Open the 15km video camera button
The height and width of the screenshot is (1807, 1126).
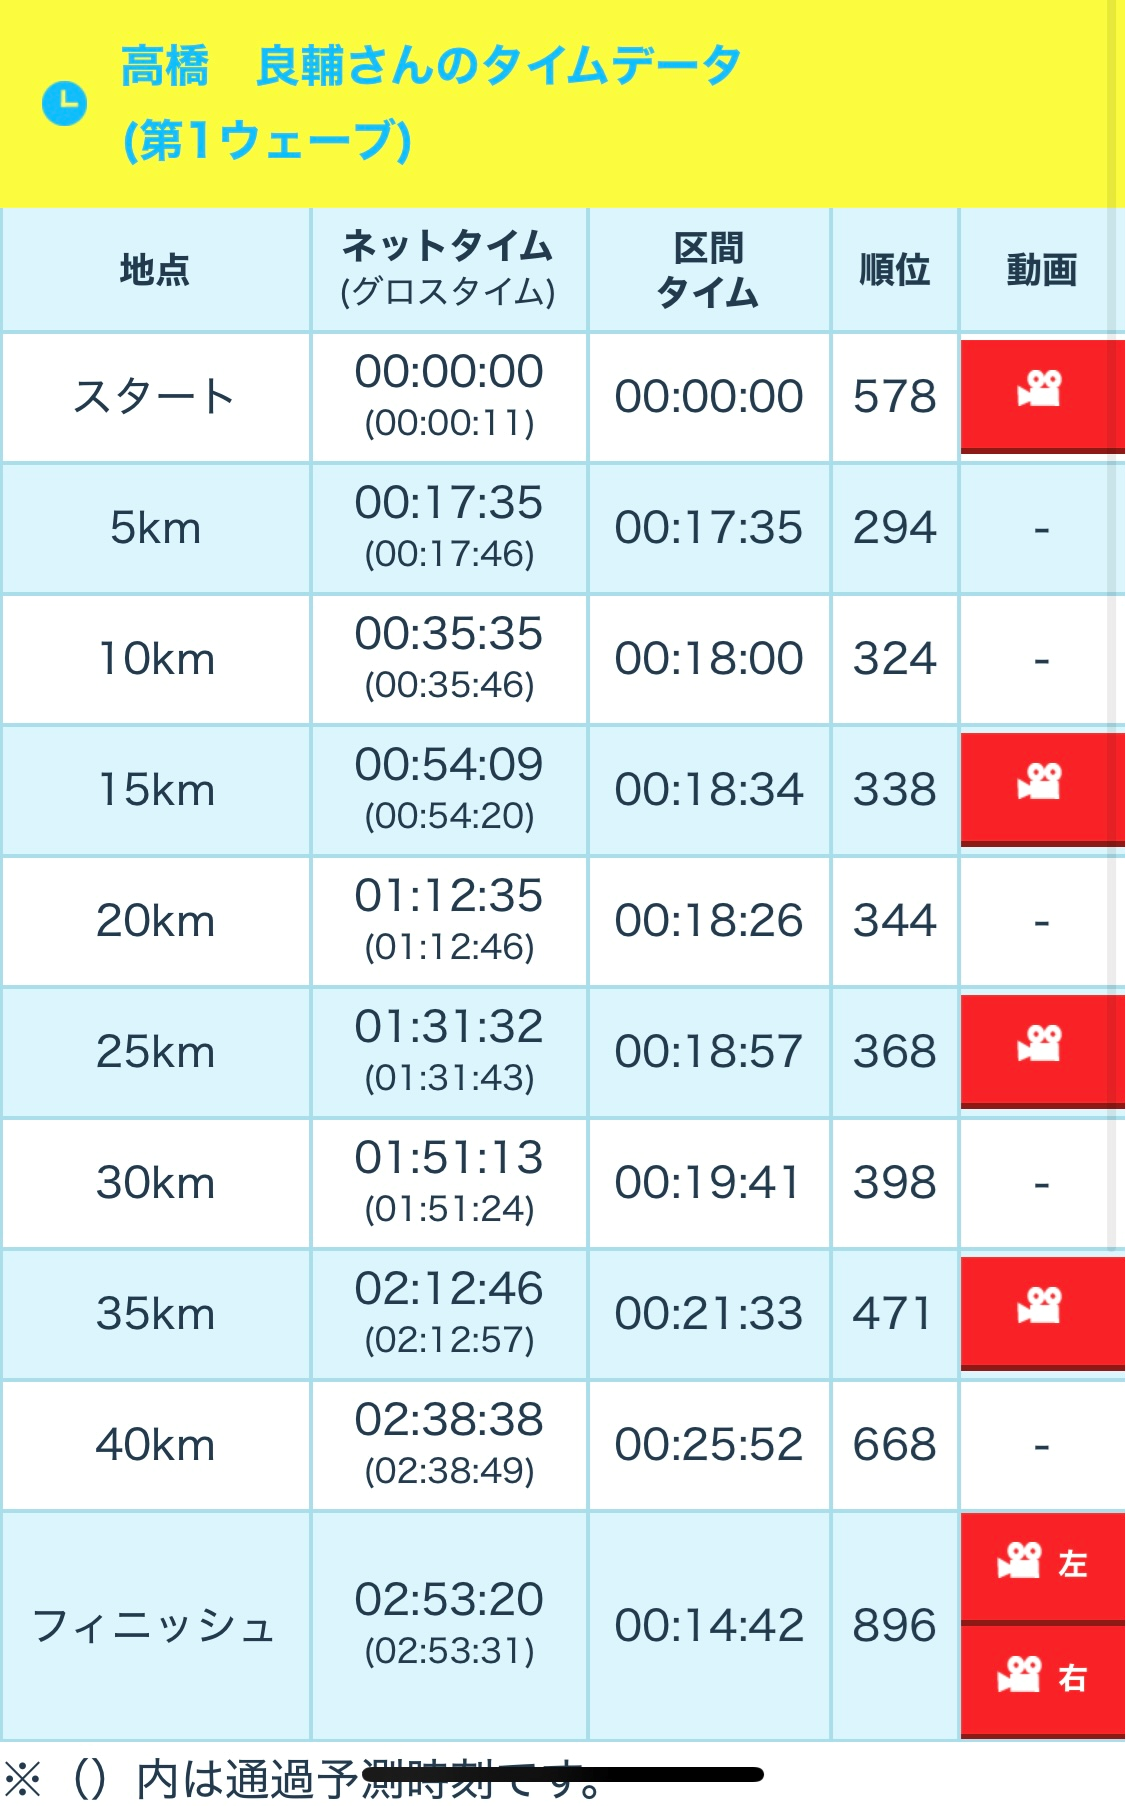pyautogui.click(x=1041, y=788)
